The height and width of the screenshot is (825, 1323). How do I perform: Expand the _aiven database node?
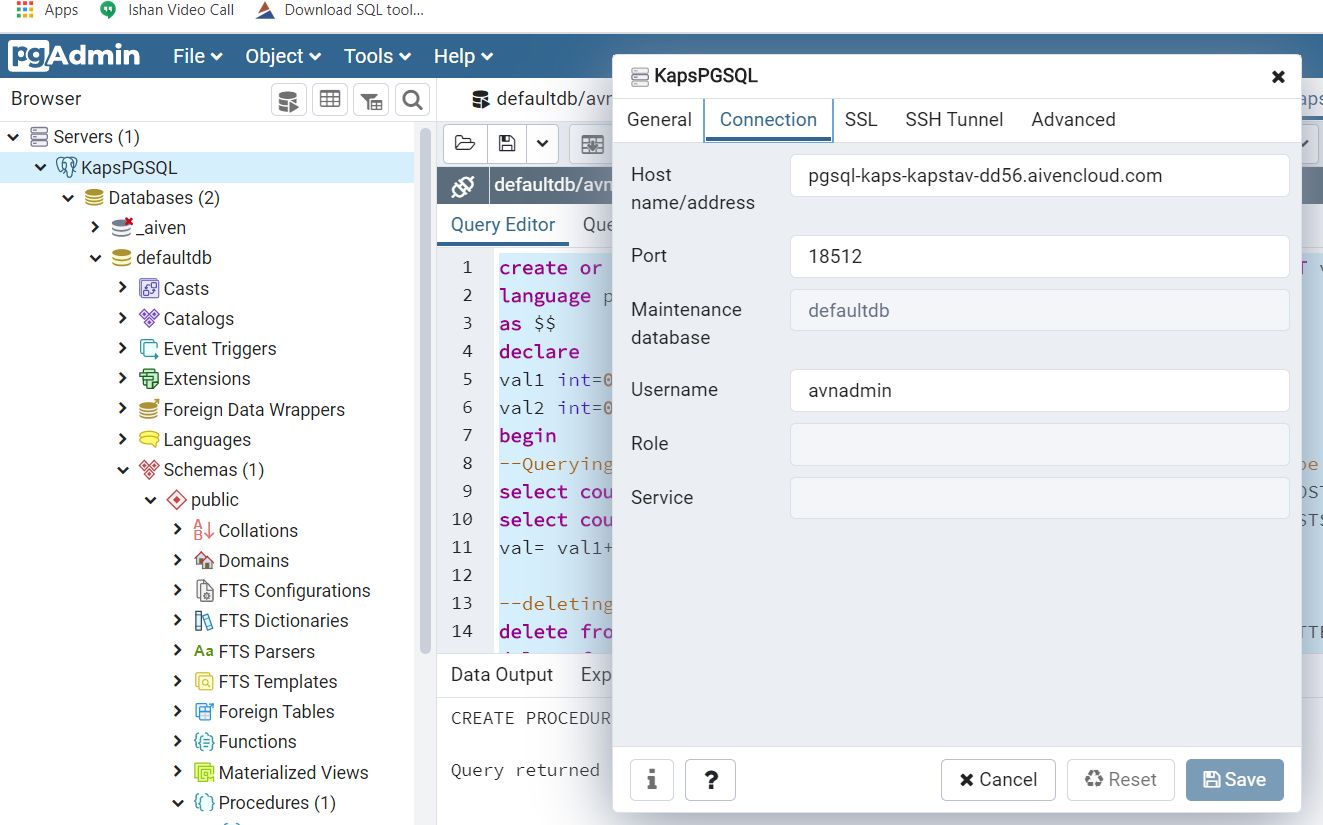click(95, 228)
